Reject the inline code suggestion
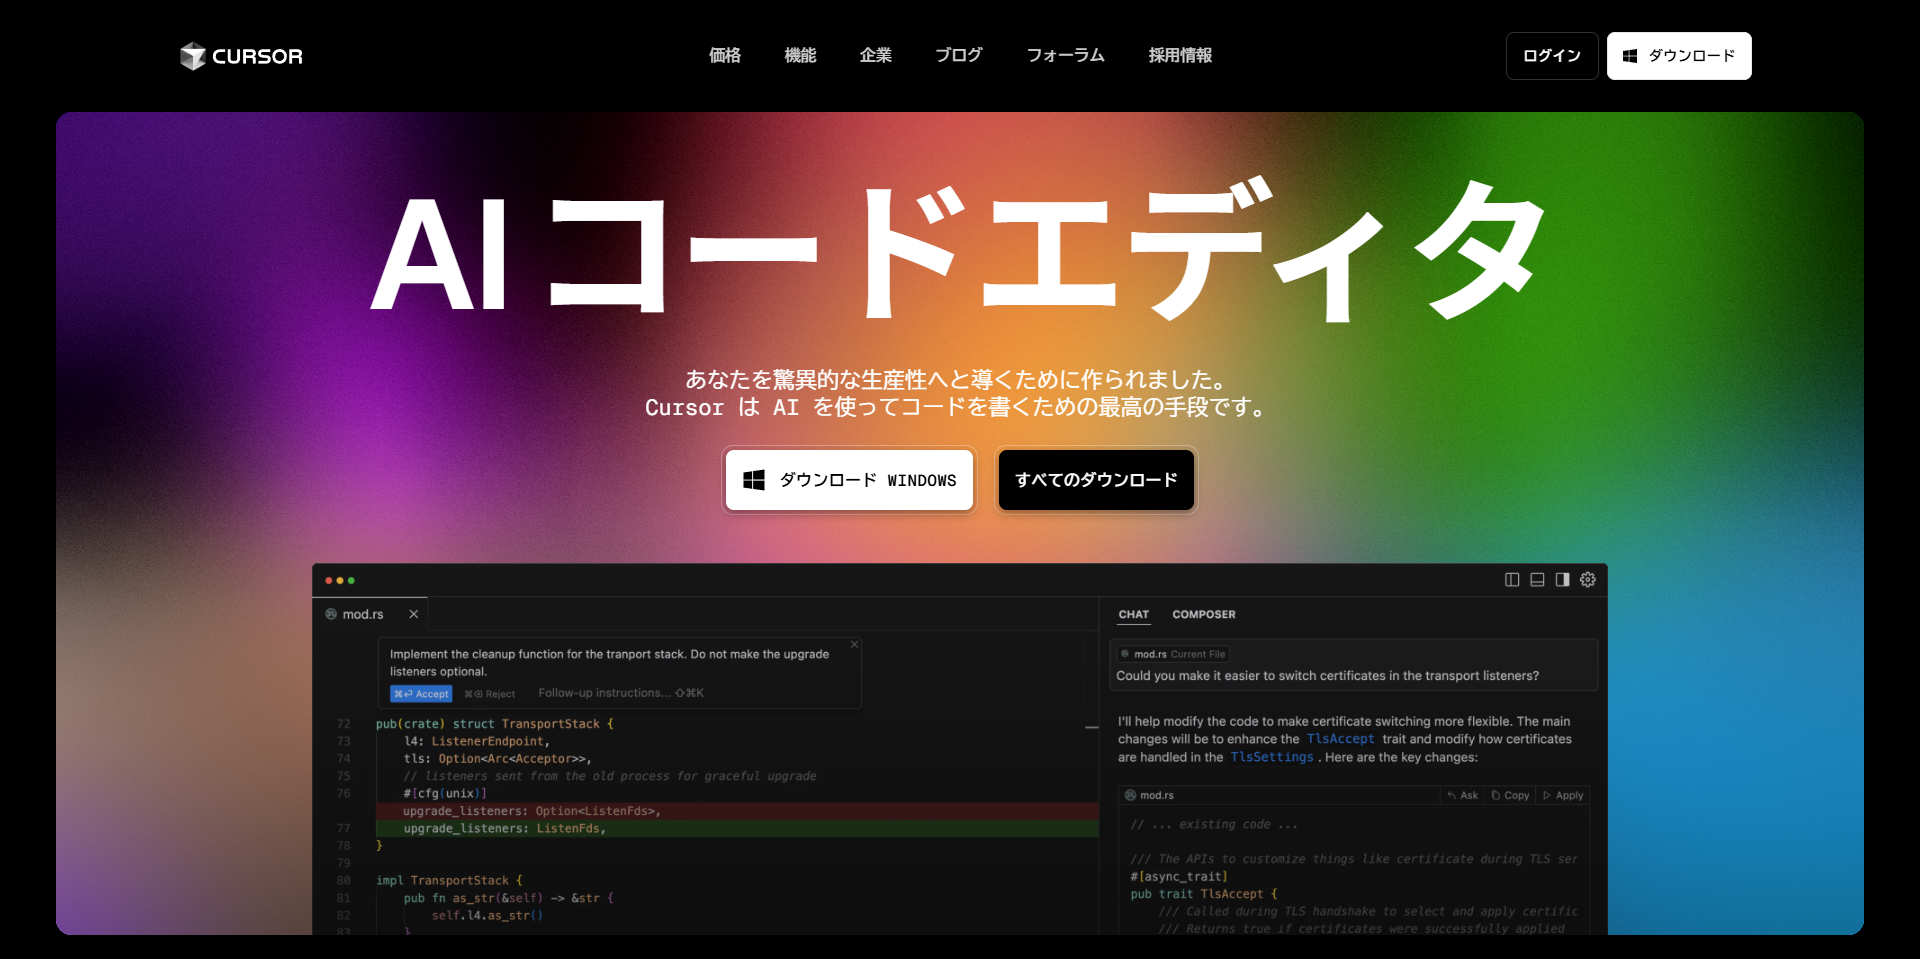The width and height of the screenshot is (1920, 959). coord(489,693)
